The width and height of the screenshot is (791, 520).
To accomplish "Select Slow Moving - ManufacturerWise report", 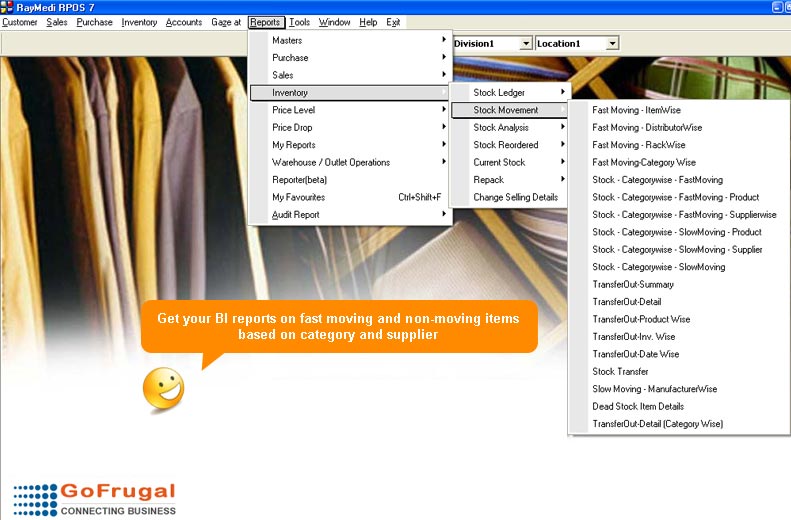I will [654, 389].
